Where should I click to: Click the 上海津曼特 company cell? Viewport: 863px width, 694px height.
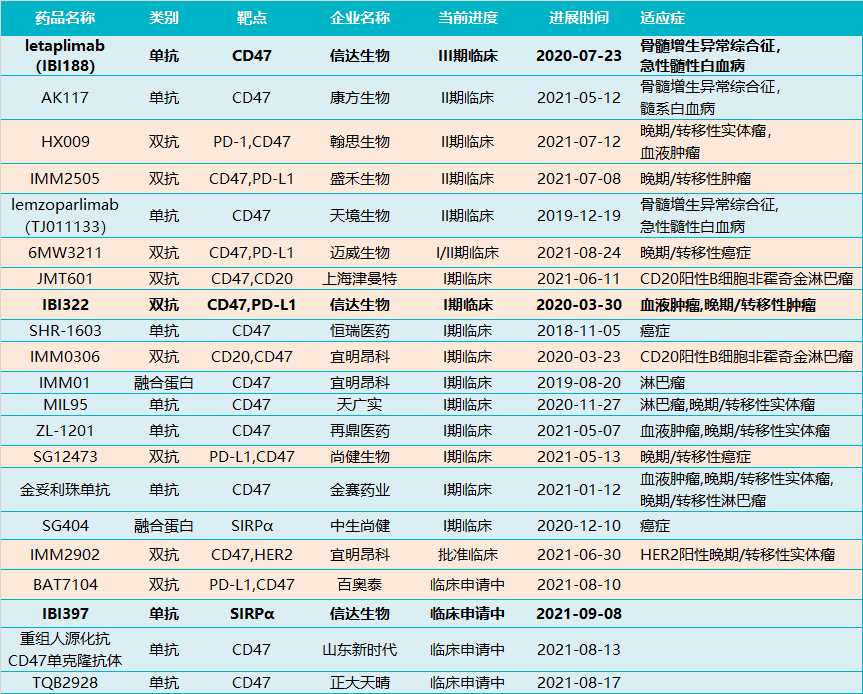359,278
